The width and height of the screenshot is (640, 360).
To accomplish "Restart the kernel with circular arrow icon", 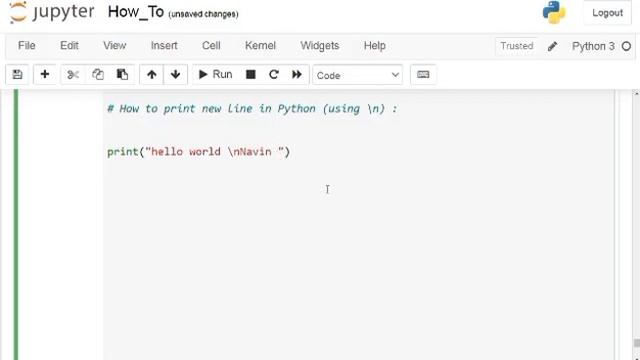I will pos(274,75).
